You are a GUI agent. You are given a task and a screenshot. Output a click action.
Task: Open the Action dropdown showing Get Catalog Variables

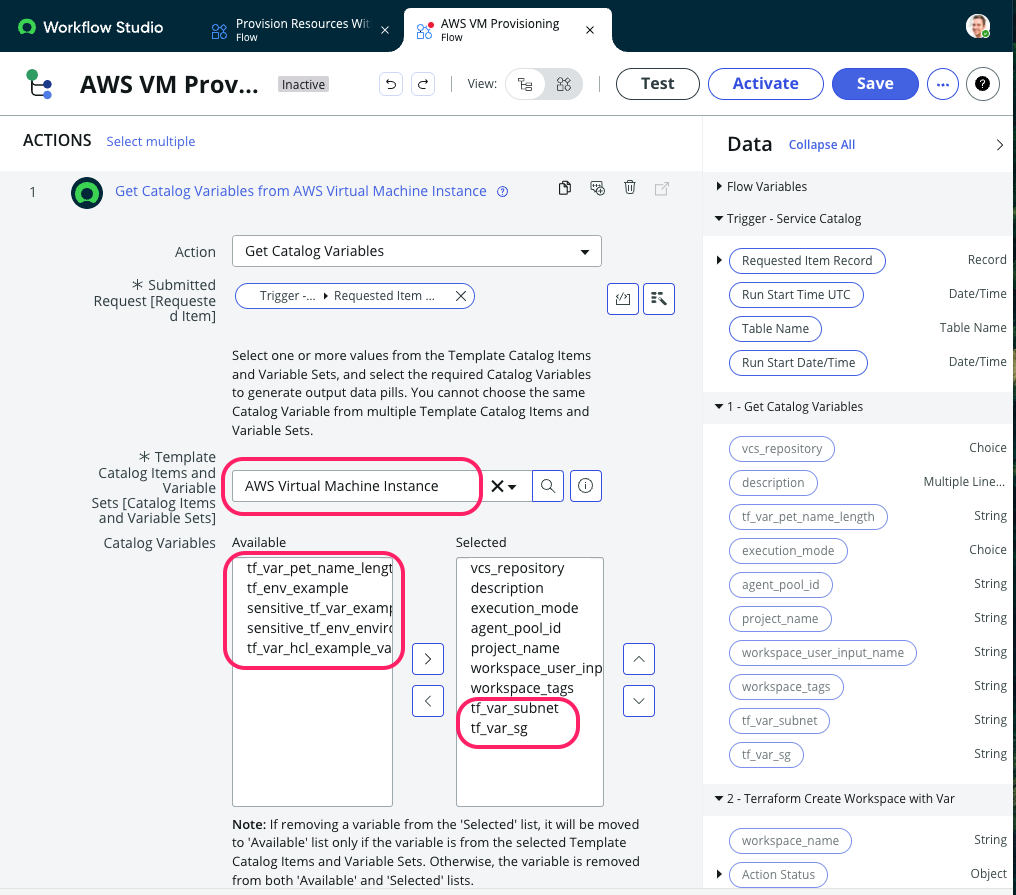416,251
